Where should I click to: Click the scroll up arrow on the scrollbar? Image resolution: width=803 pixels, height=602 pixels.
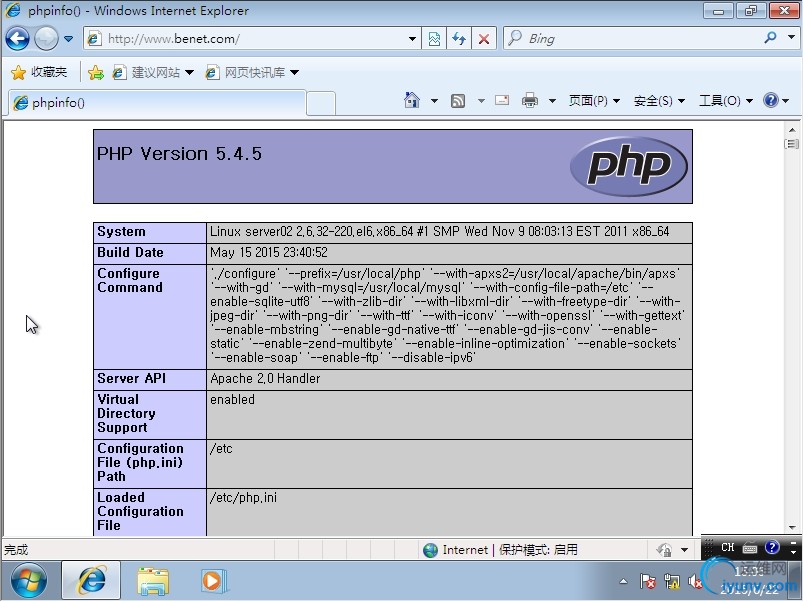tap(792, 130)
